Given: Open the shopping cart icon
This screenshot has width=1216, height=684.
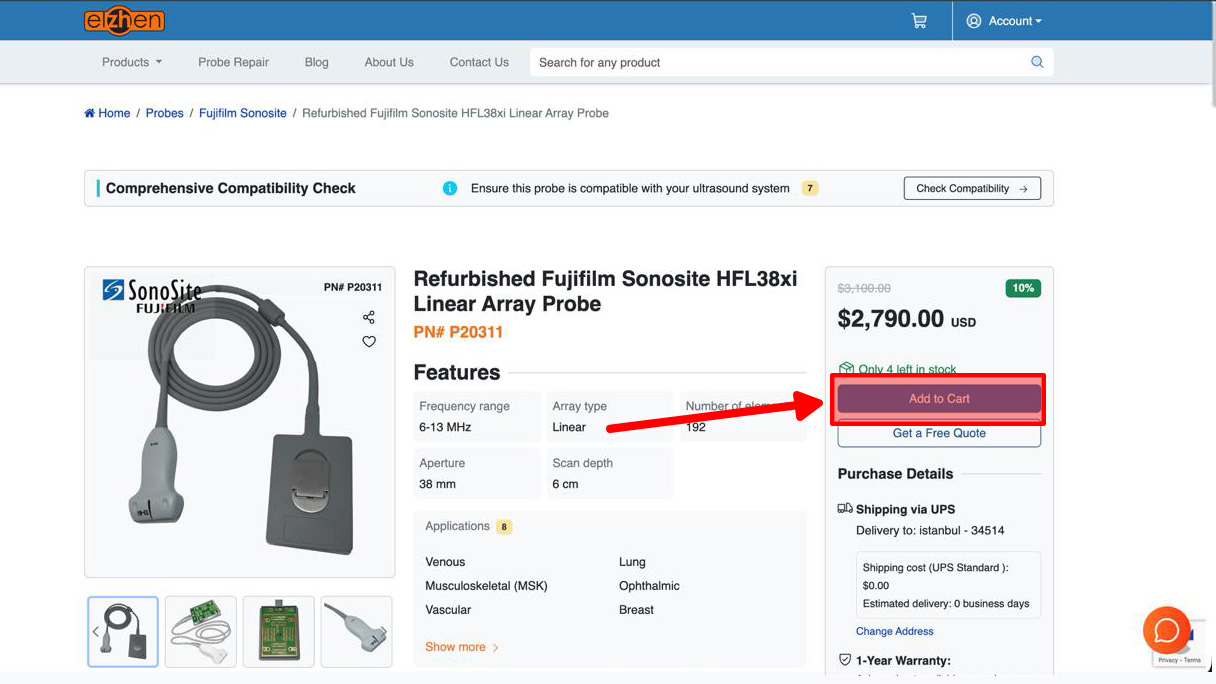Looking at the screenshot, I should (919, 20).
